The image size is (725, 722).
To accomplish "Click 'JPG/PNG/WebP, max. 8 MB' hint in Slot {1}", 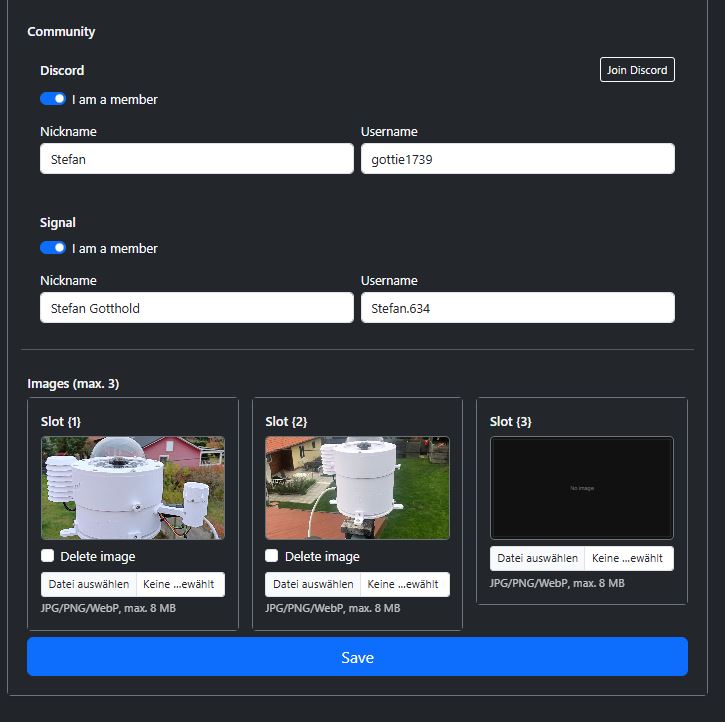I will pos(108,608).
